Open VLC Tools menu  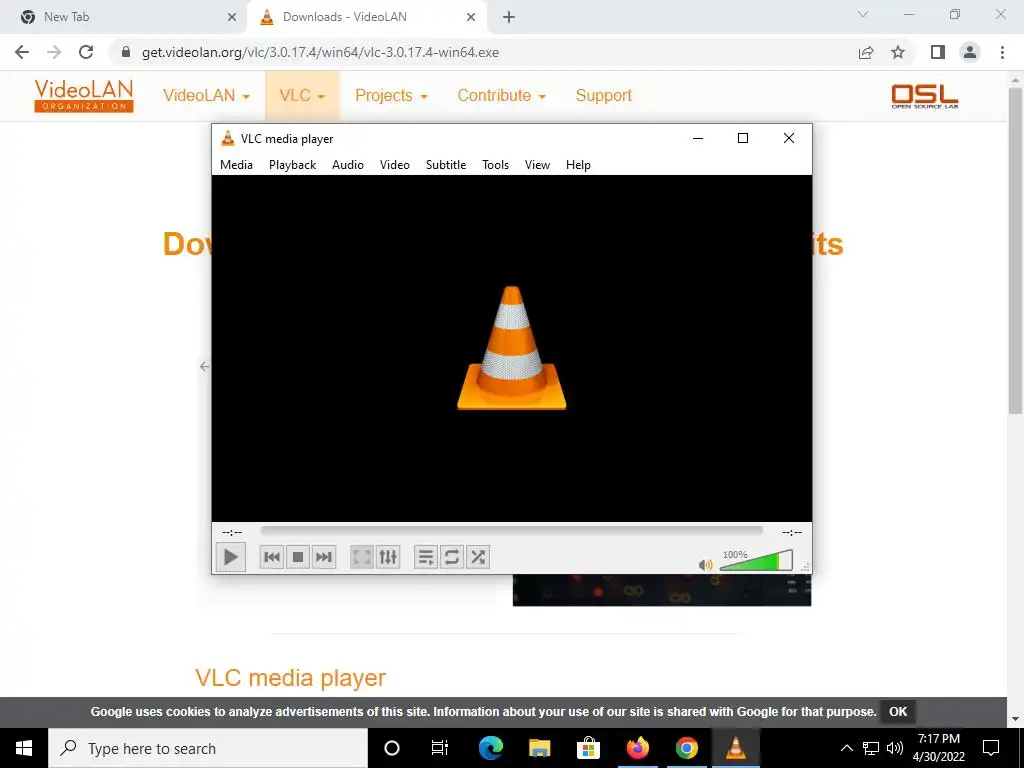click(x=495, y=165)
